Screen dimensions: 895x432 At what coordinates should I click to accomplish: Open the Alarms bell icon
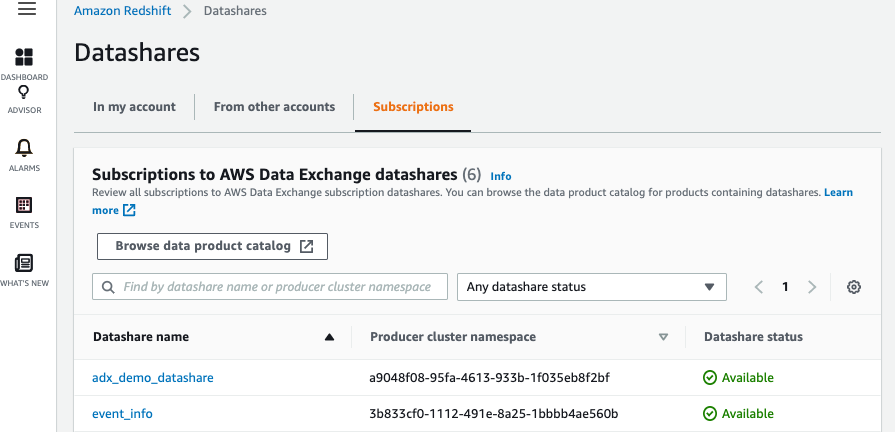pos(24,148)
